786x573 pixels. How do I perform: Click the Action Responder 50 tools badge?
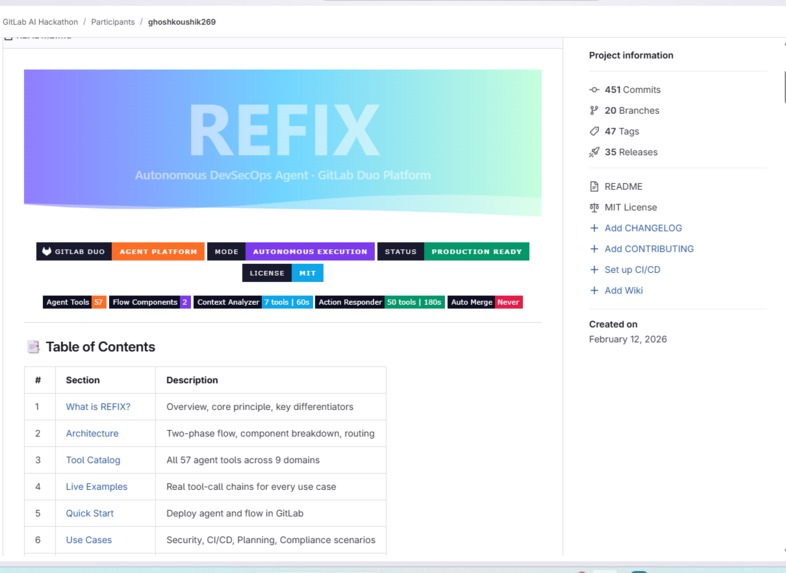(x=380, y=302)
